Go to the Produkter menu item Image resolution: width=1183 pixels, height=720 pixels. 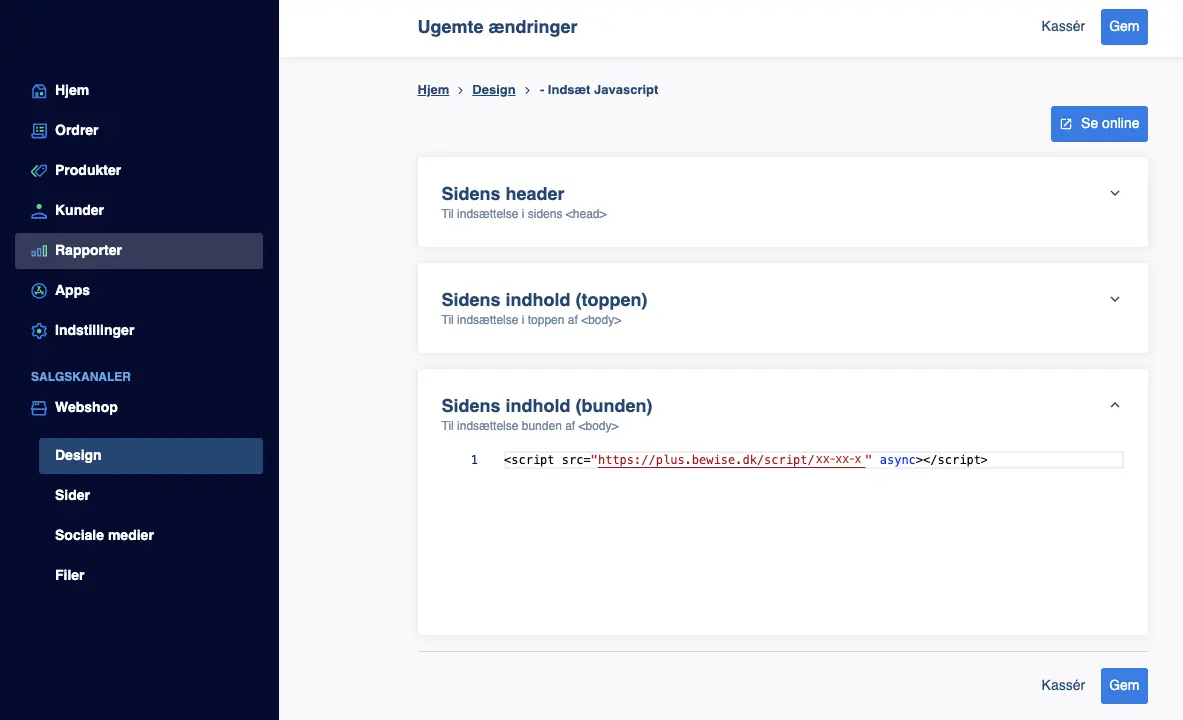pos(139,171)
